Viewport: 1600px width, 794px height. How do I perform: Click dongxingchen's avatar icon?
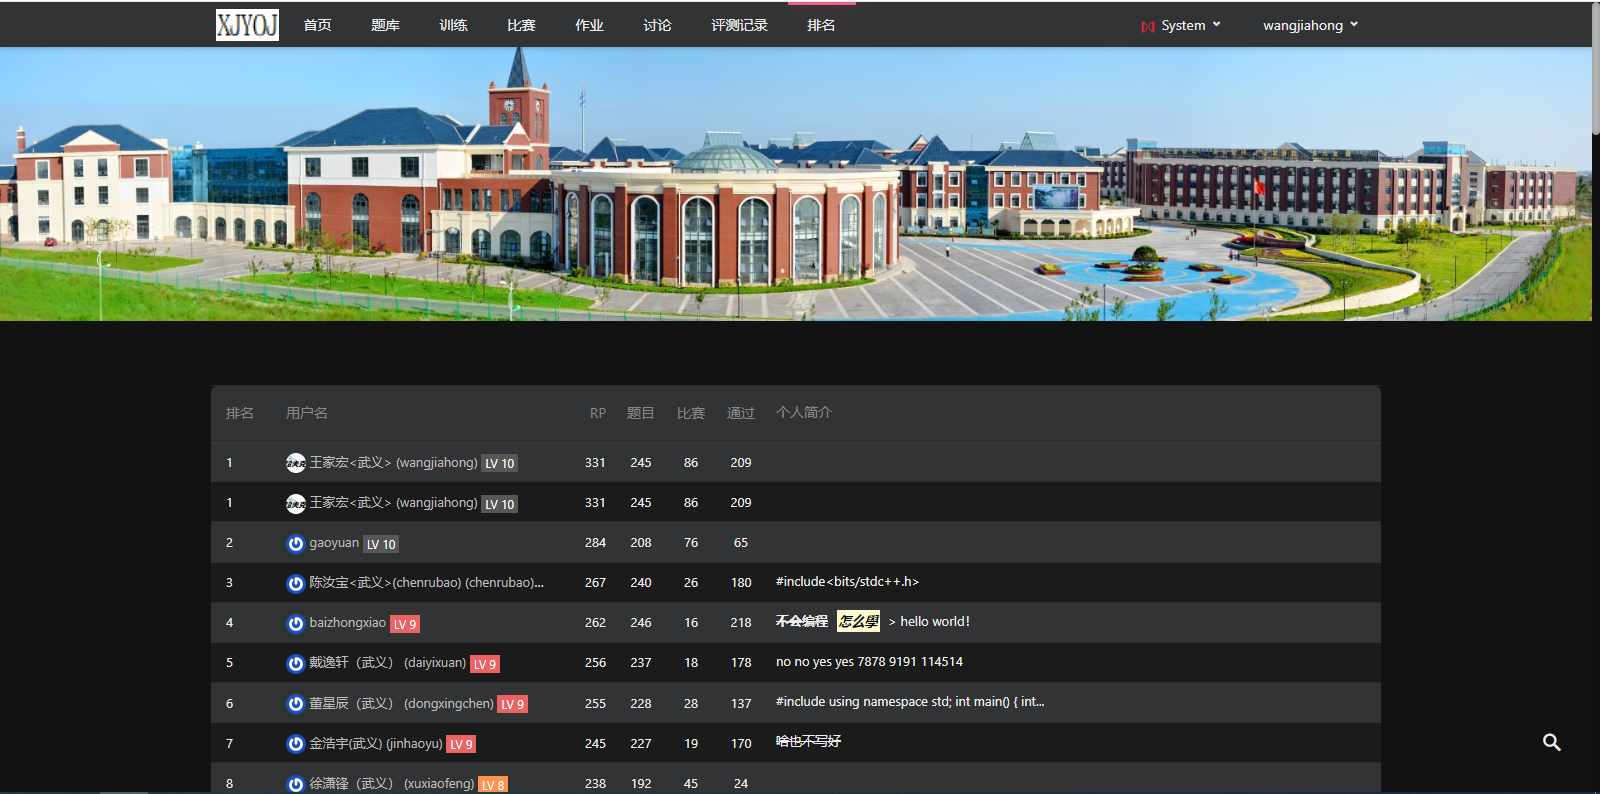[x=295, y=704]
